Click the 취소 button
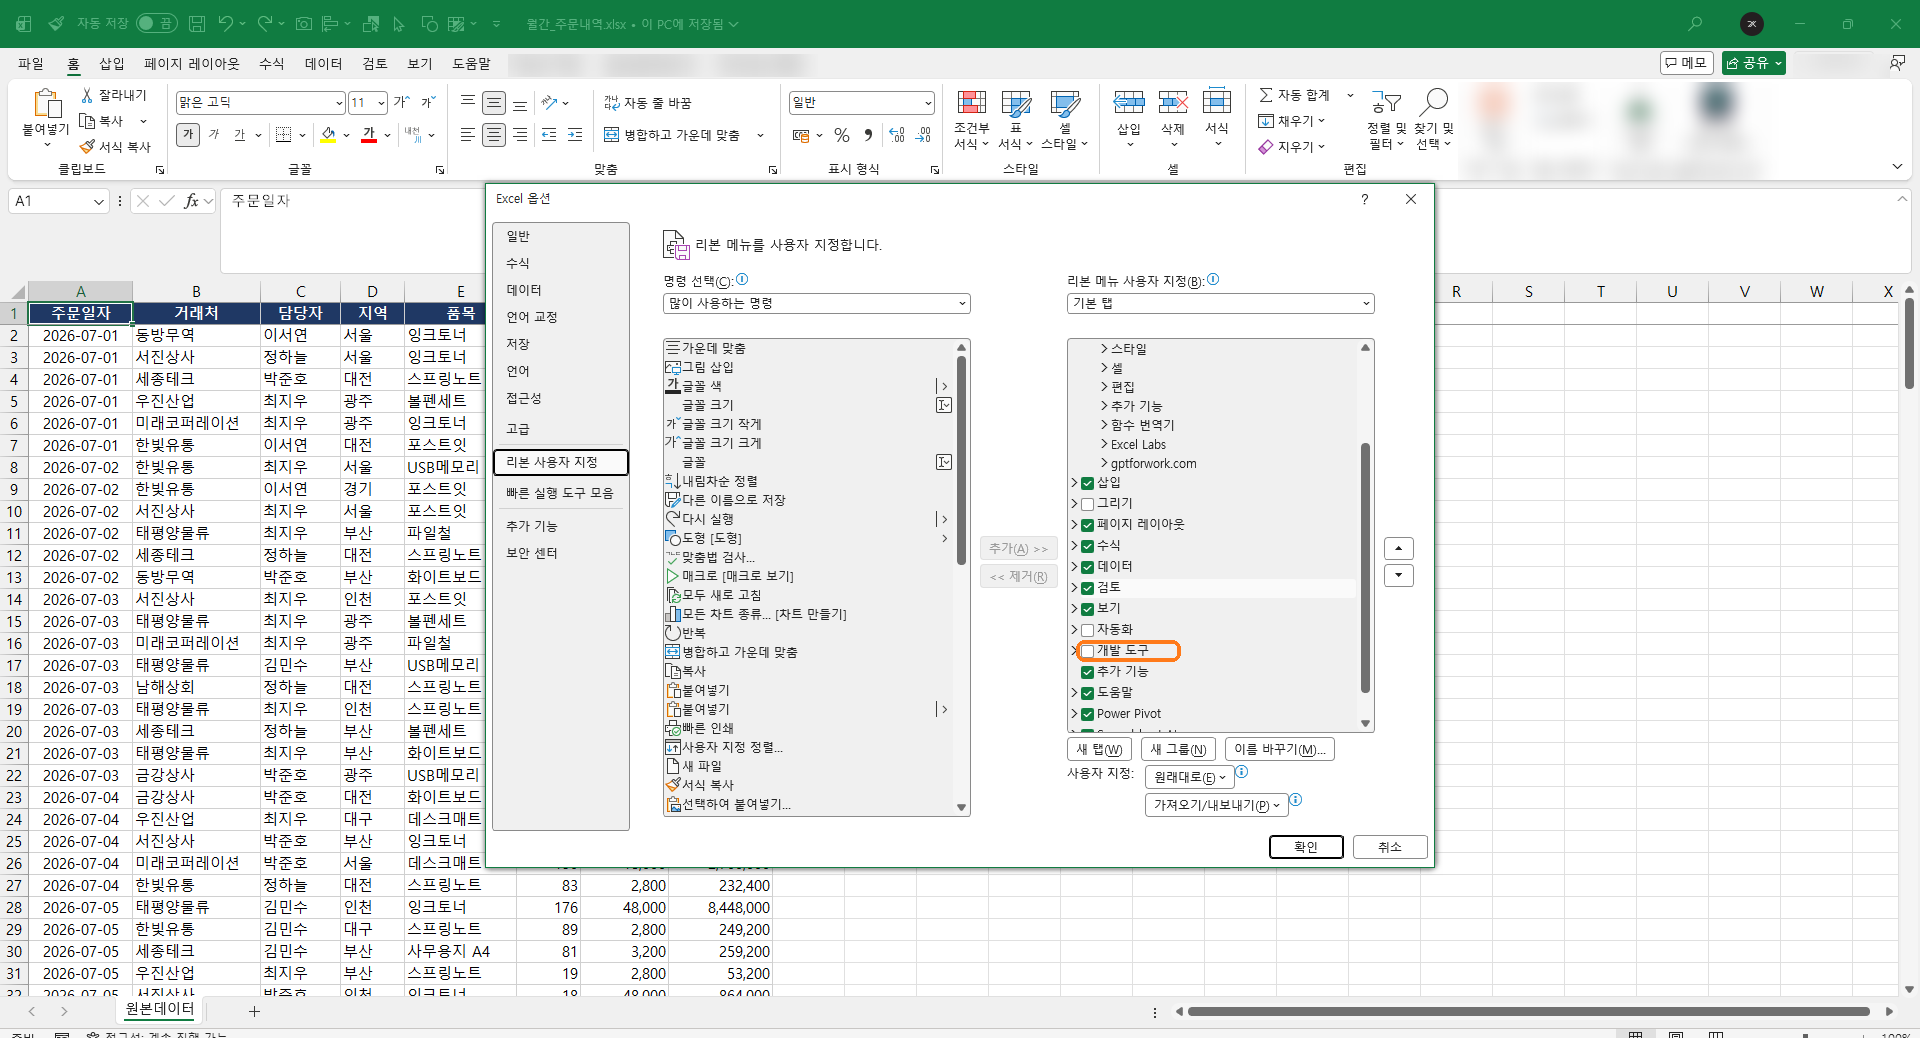Image resolution: width=1920 pixels, height=1038 pixels. point(1390,847)
